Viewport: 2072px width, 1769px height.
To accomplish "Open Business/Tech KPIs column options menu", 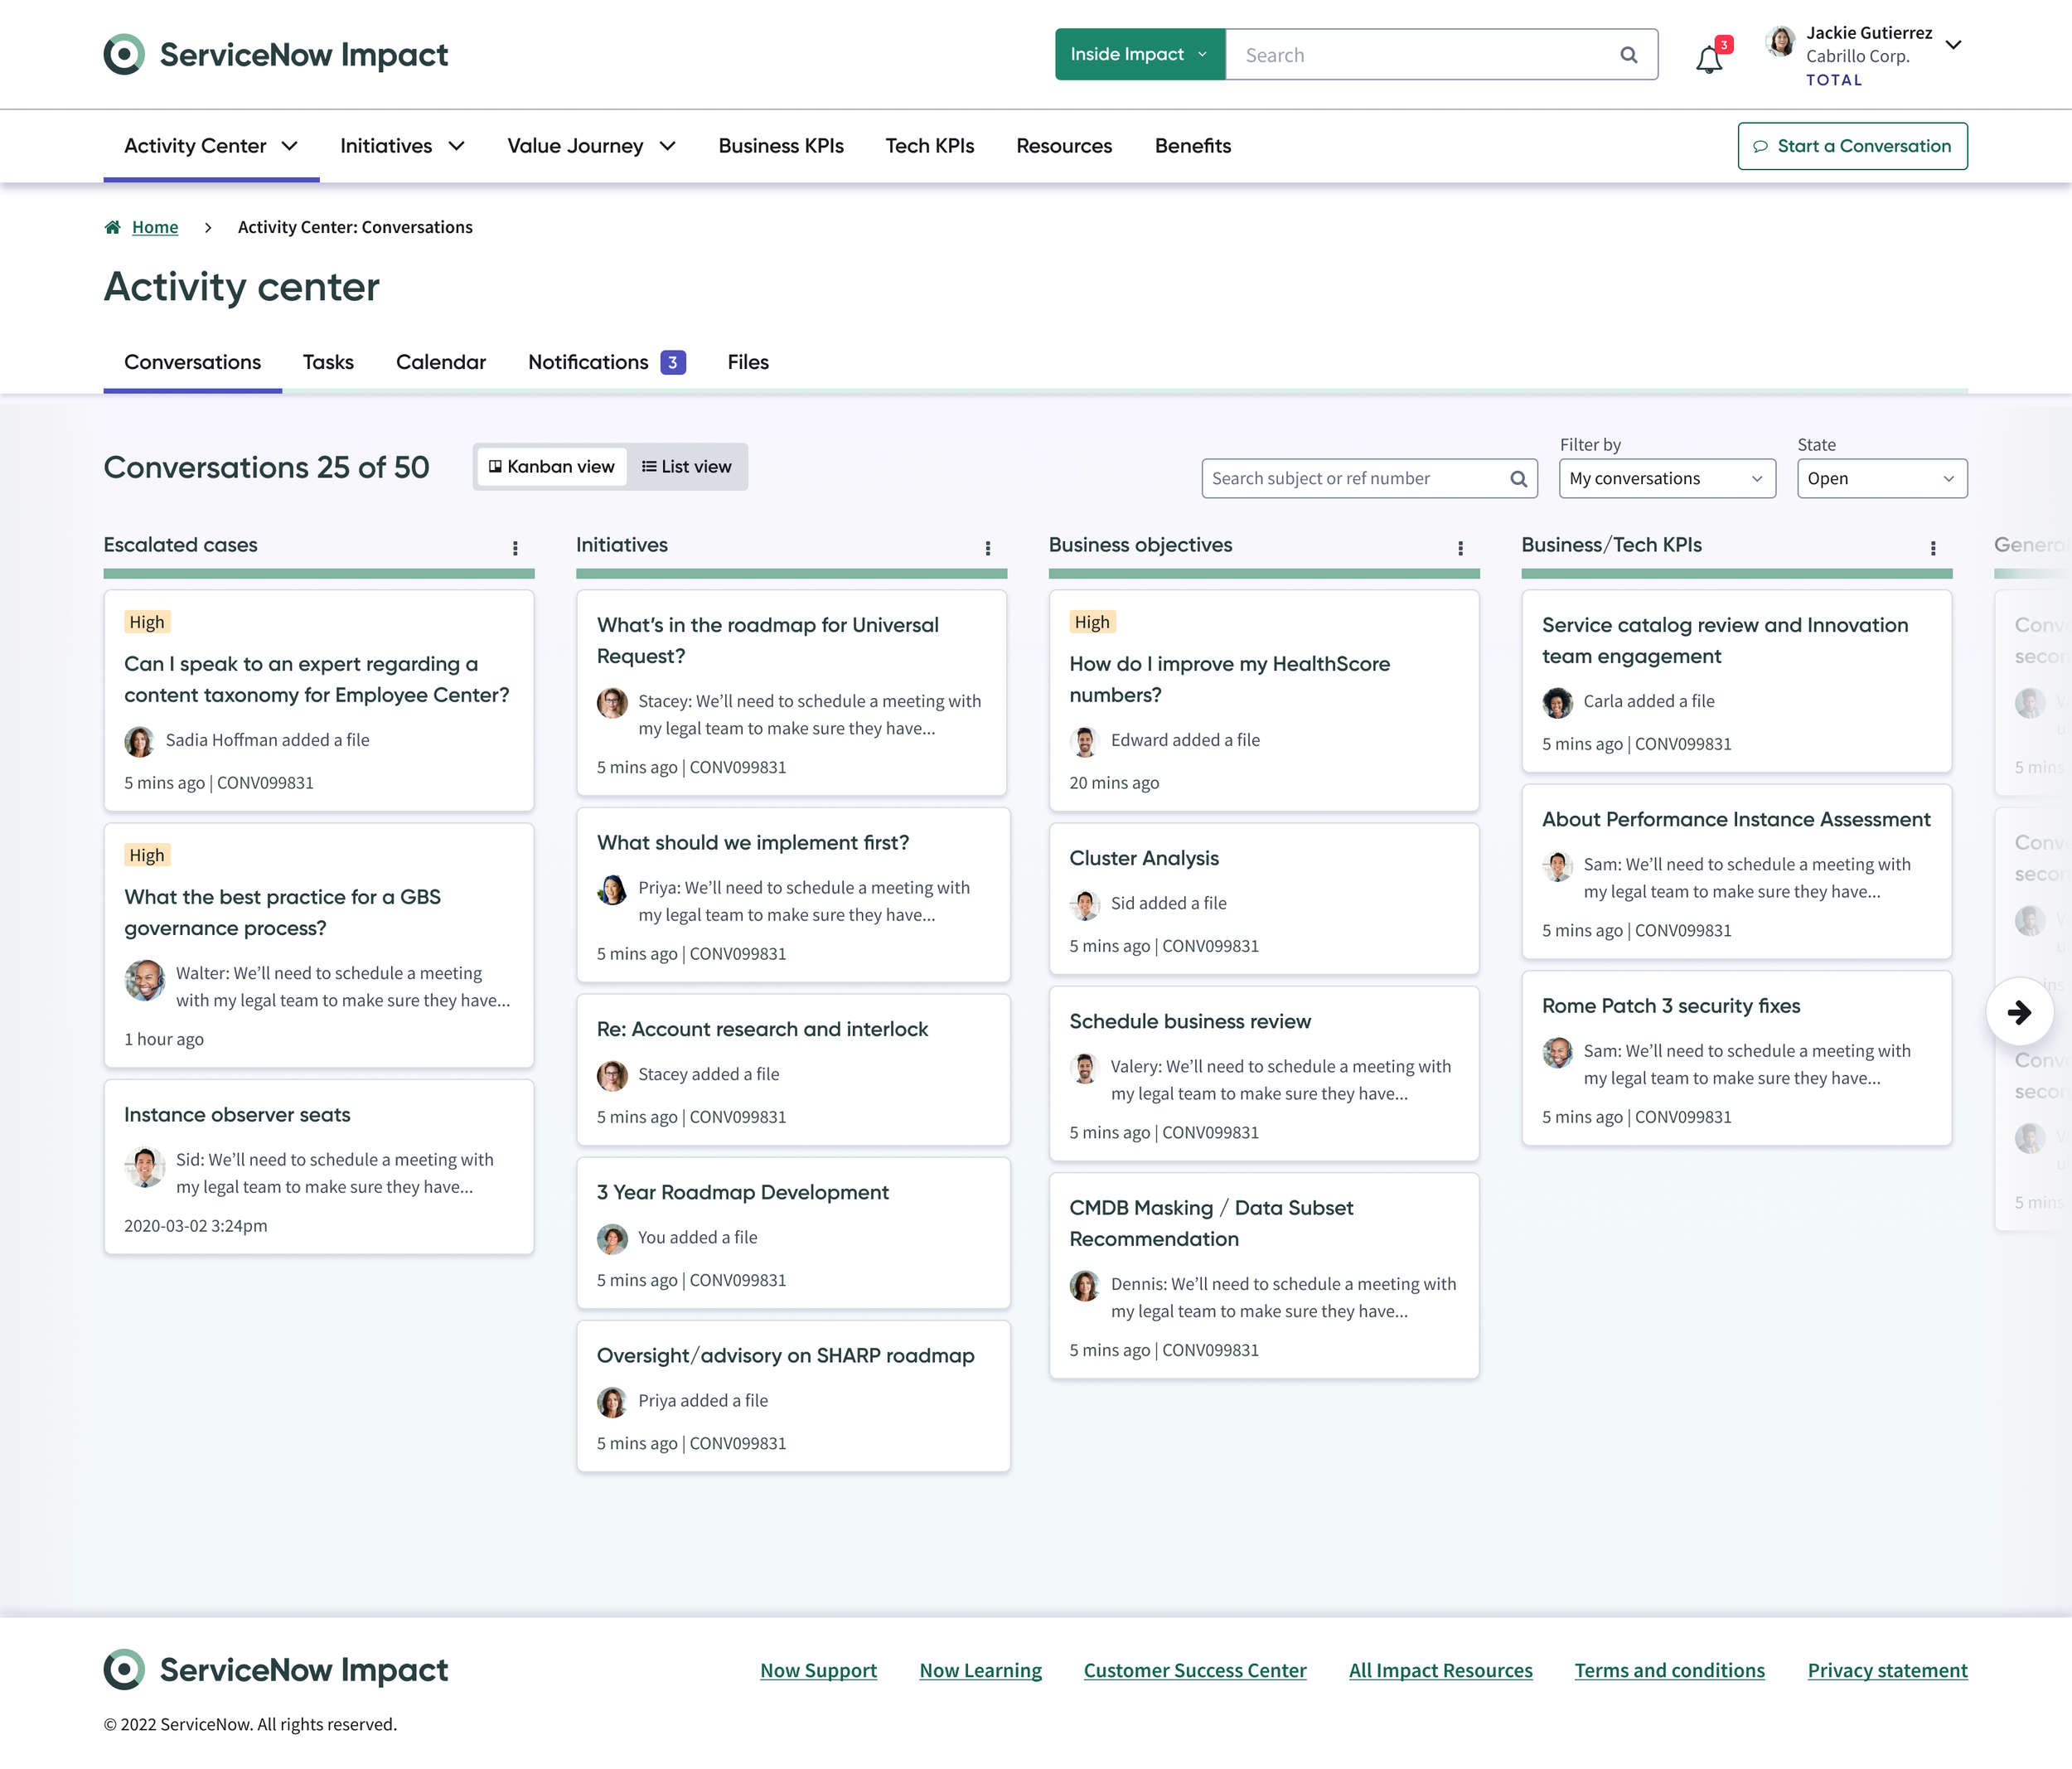I will (x=1933, y=548).
